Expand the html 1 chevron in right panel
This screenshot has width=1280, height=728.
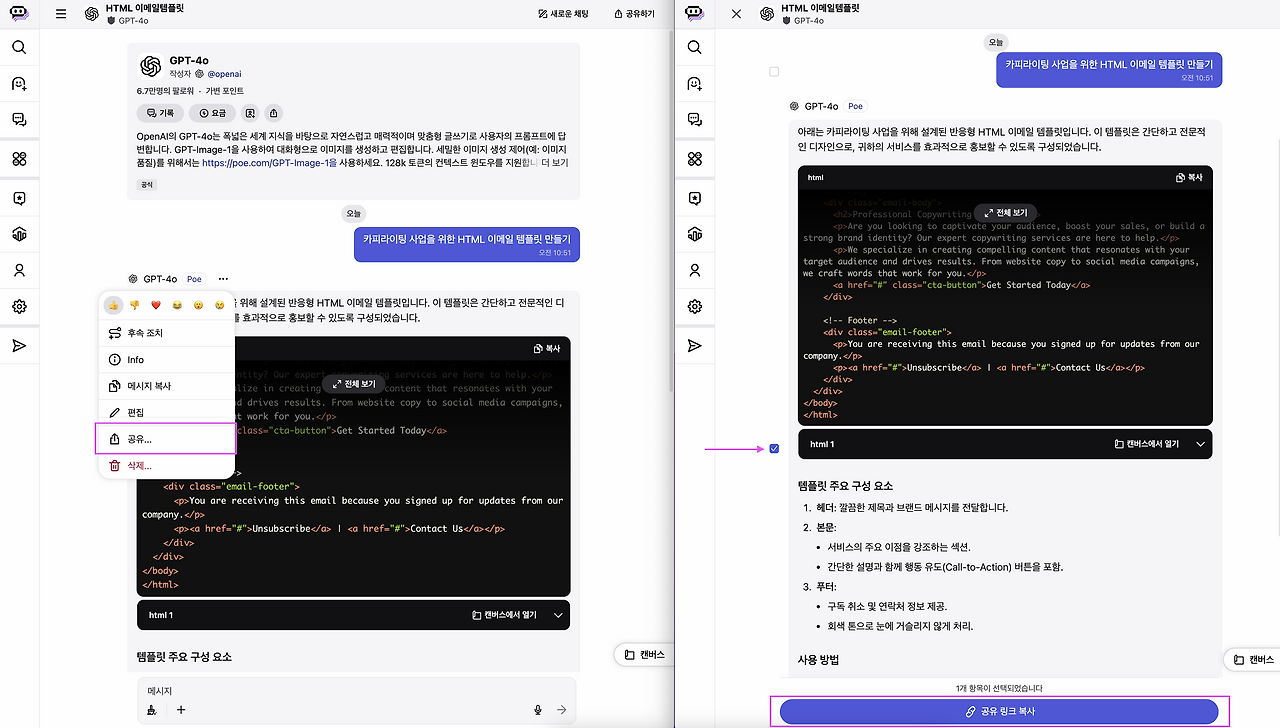pos(1201,444)
